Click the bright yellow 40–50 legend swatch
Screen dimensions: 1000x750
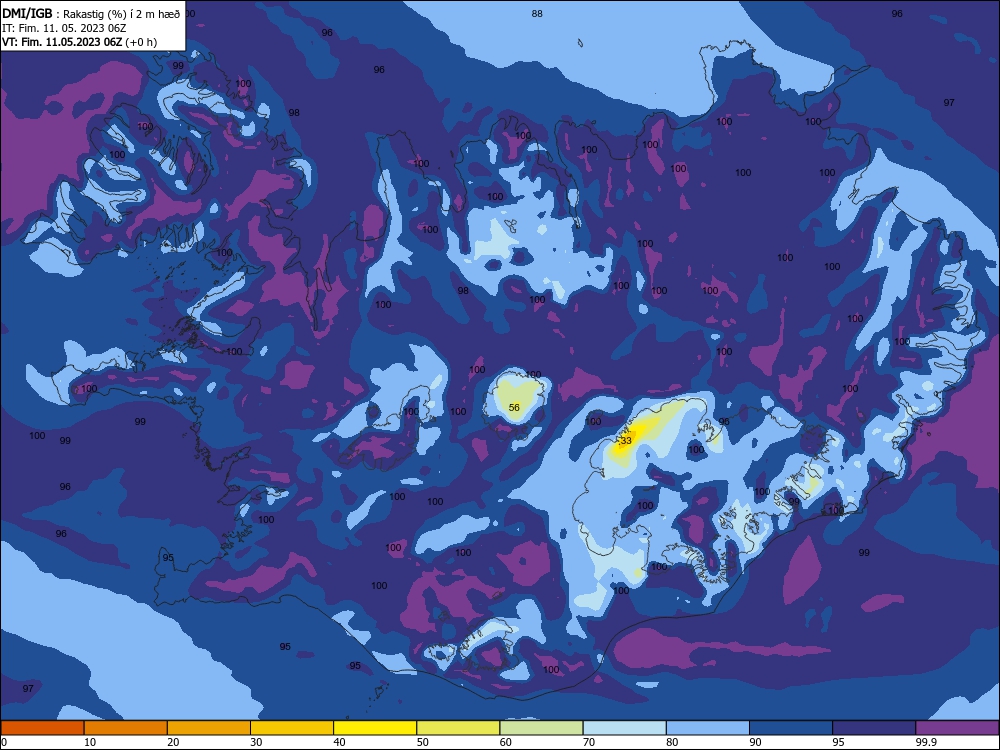(x=375, y=728)
